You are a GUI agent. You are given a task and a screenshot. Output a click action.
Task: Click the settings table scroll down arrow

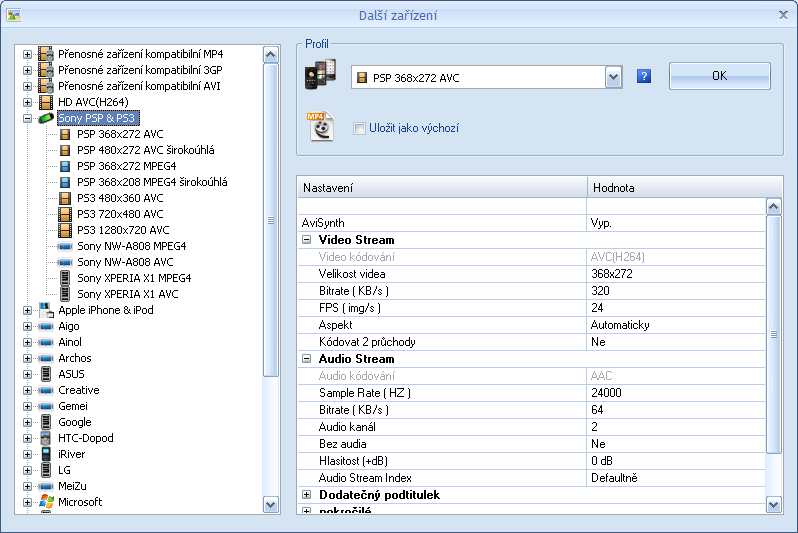tap(774, 504)
